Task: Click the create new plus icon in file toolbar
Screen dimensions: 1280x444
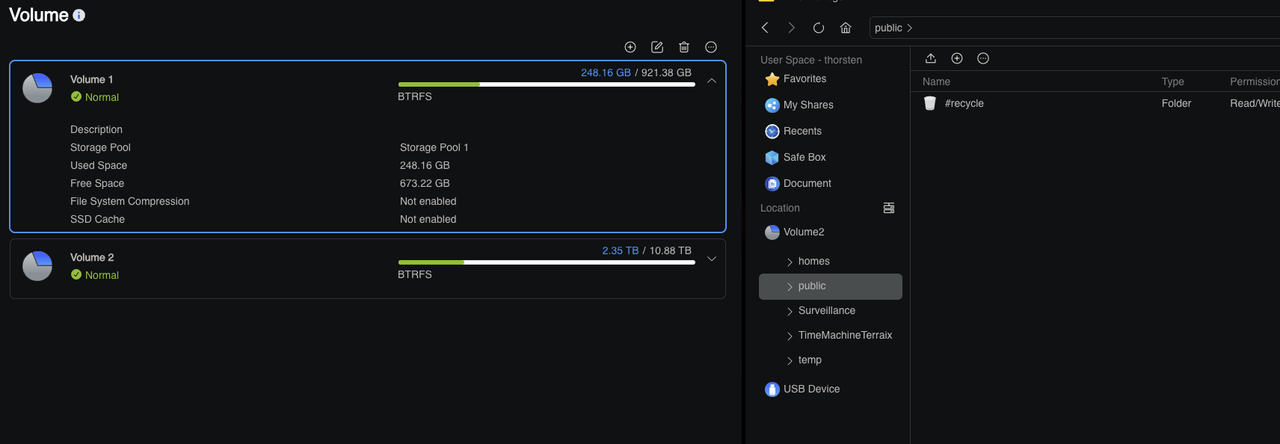Action: point(957,58)
